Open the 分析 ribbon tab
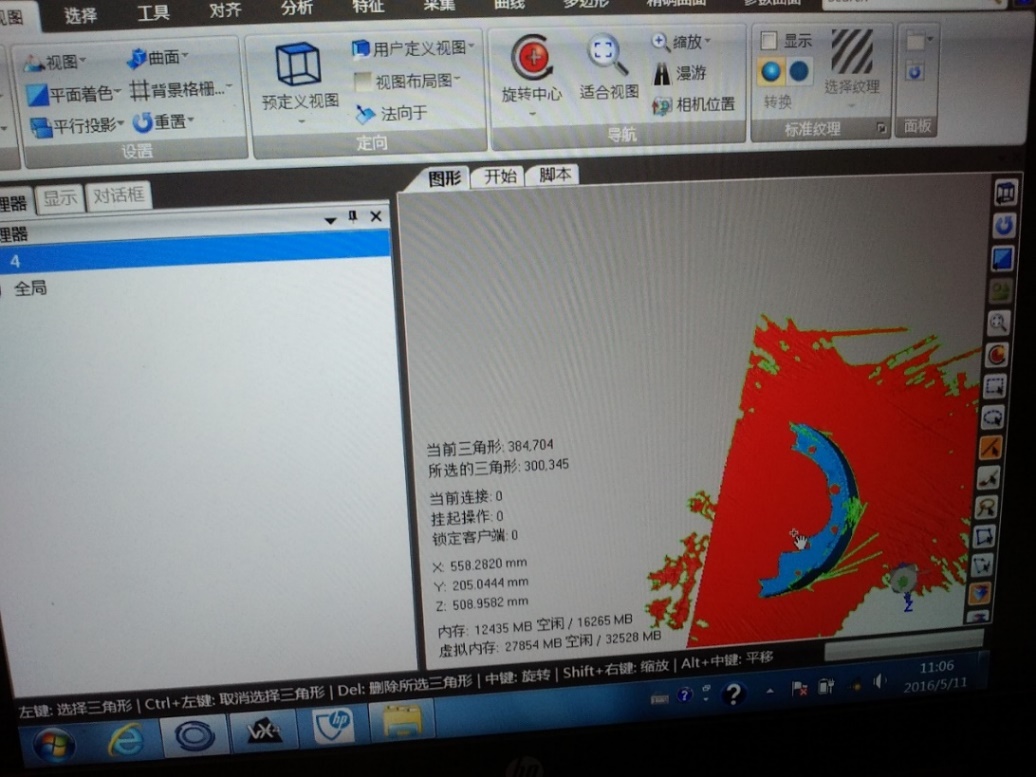The width and height of the screenshot is (1036, 777). [x=297, y=8]
